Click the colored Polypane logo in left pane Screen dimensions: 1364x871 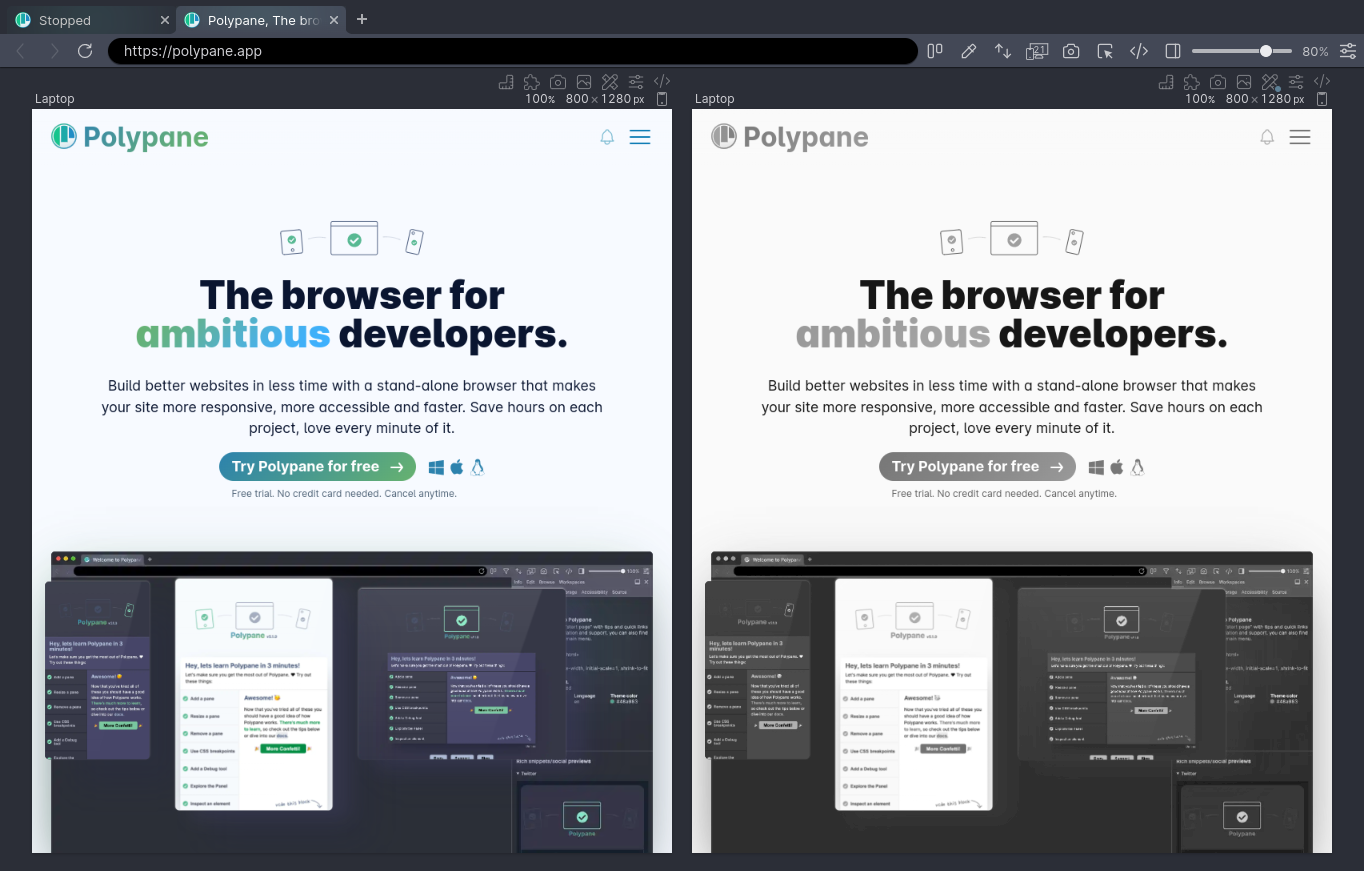click(x=130, y=137)
